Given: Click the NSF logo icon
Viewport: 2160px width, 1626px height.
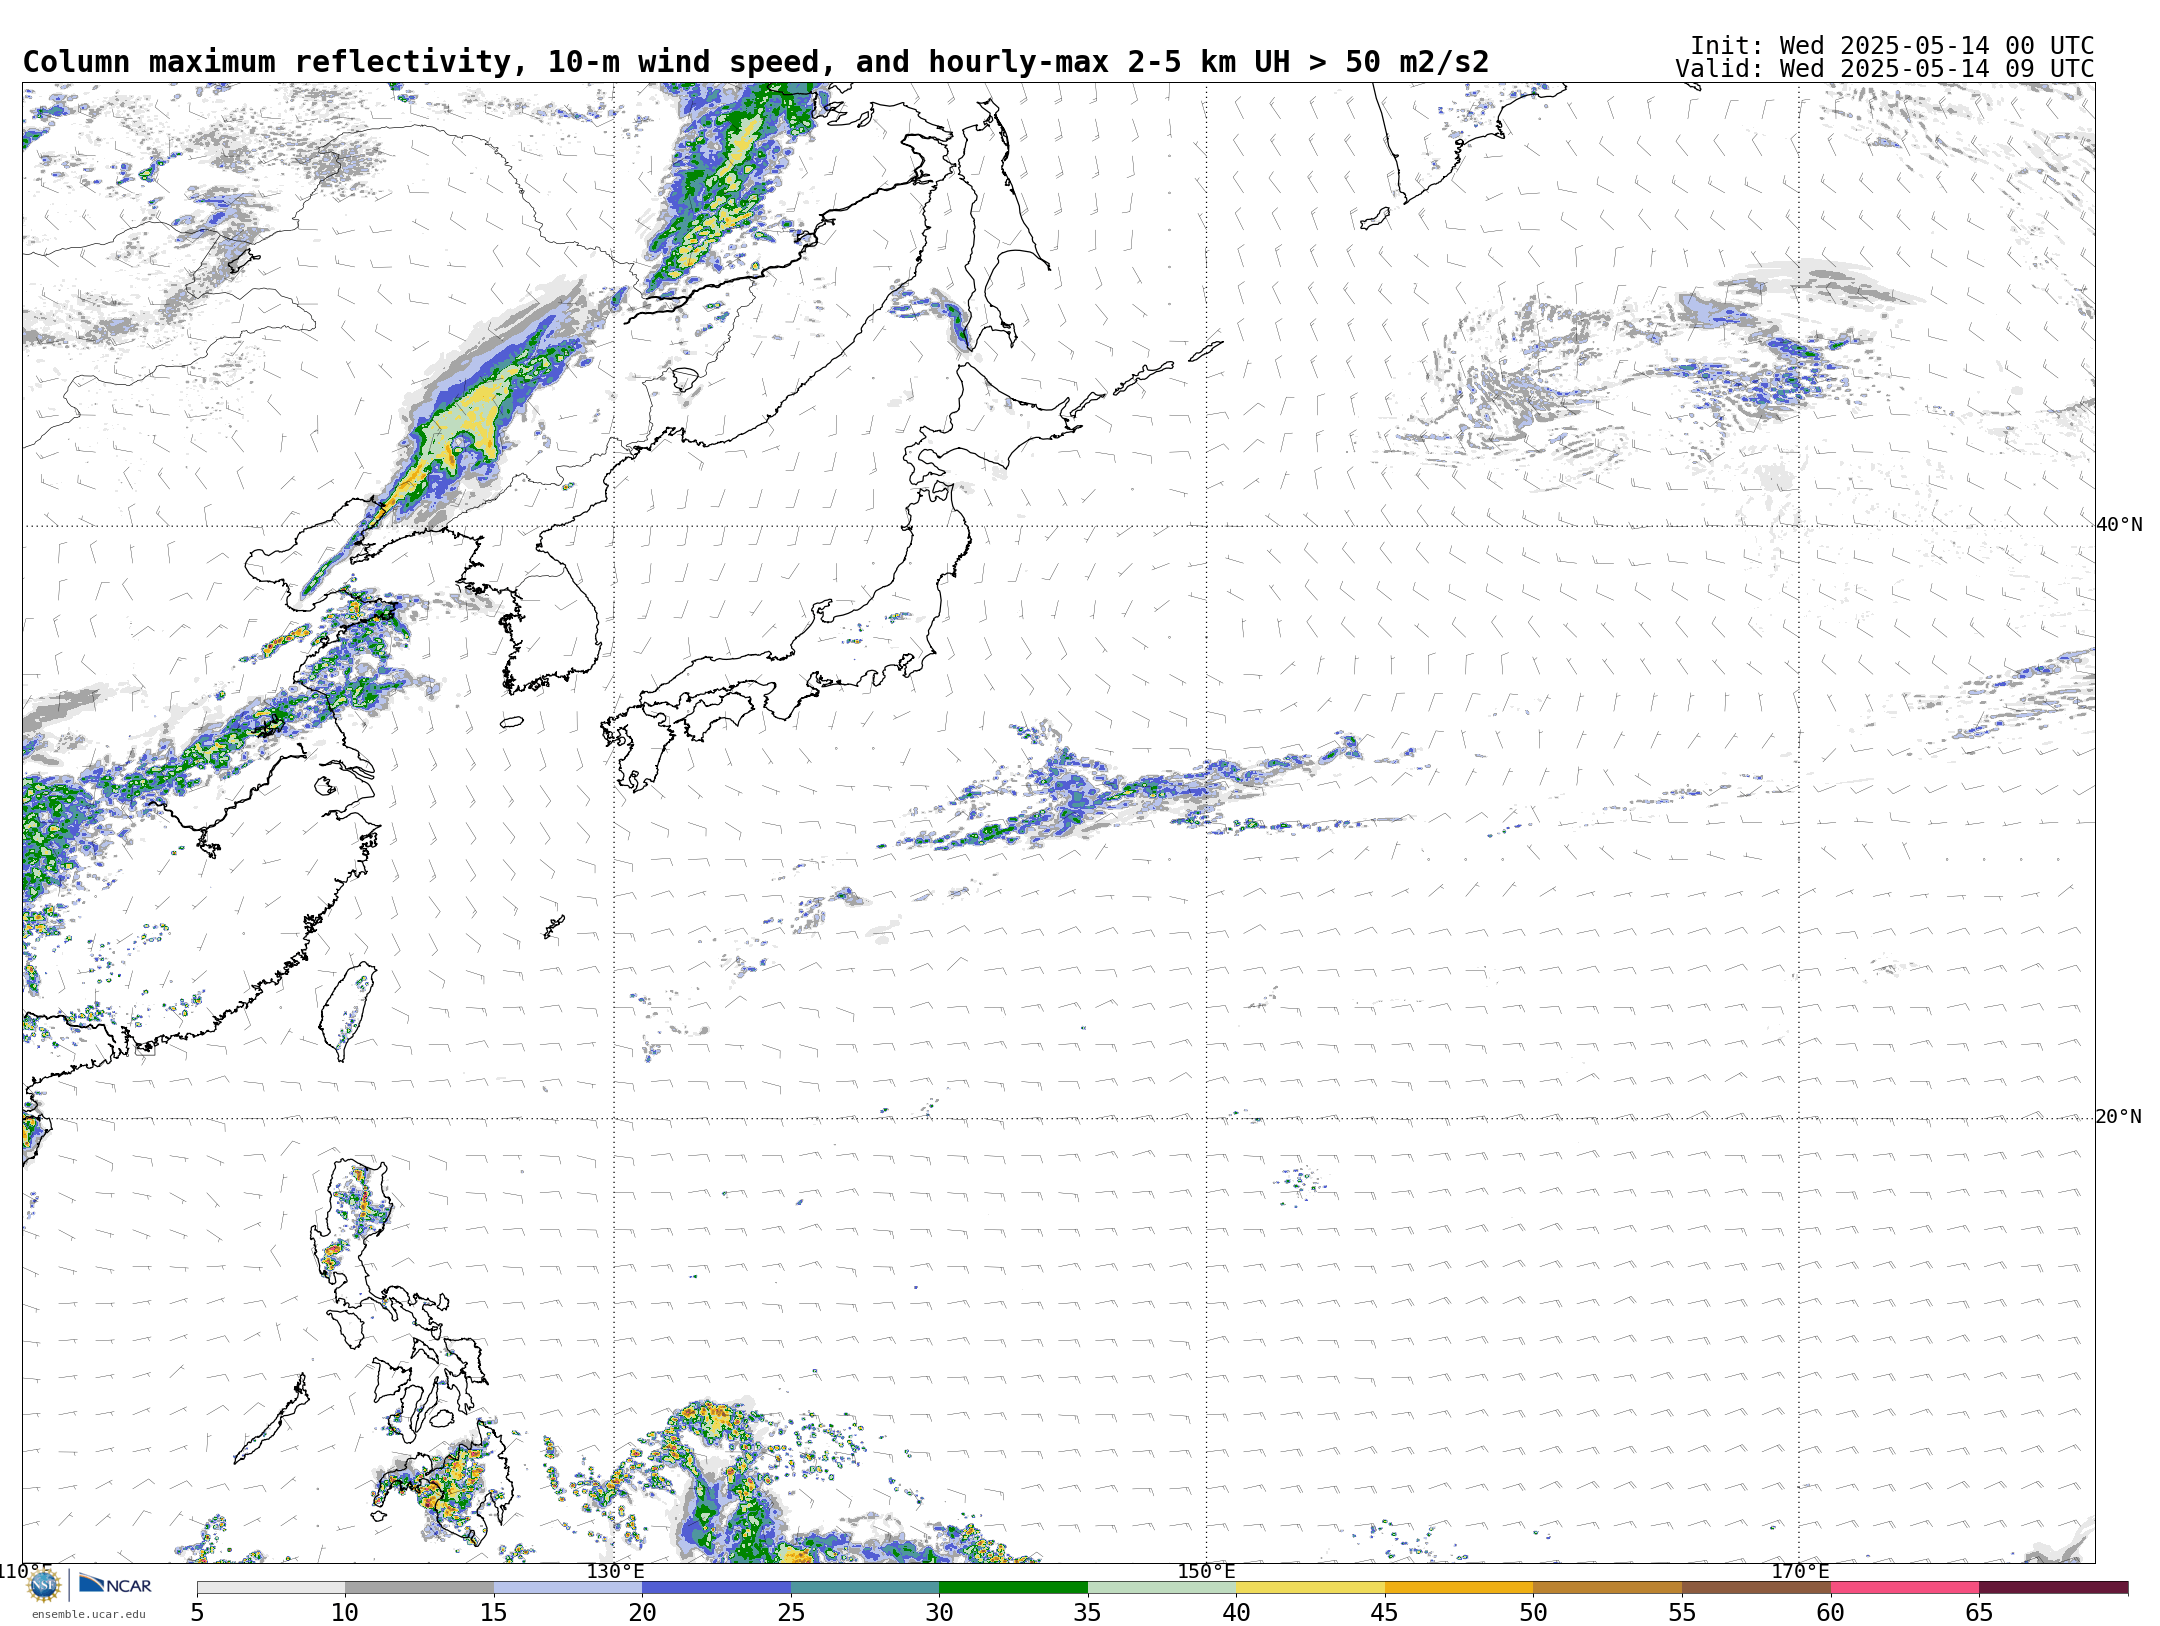Looking at the screenshot, I should click(x=44, y=1586).
